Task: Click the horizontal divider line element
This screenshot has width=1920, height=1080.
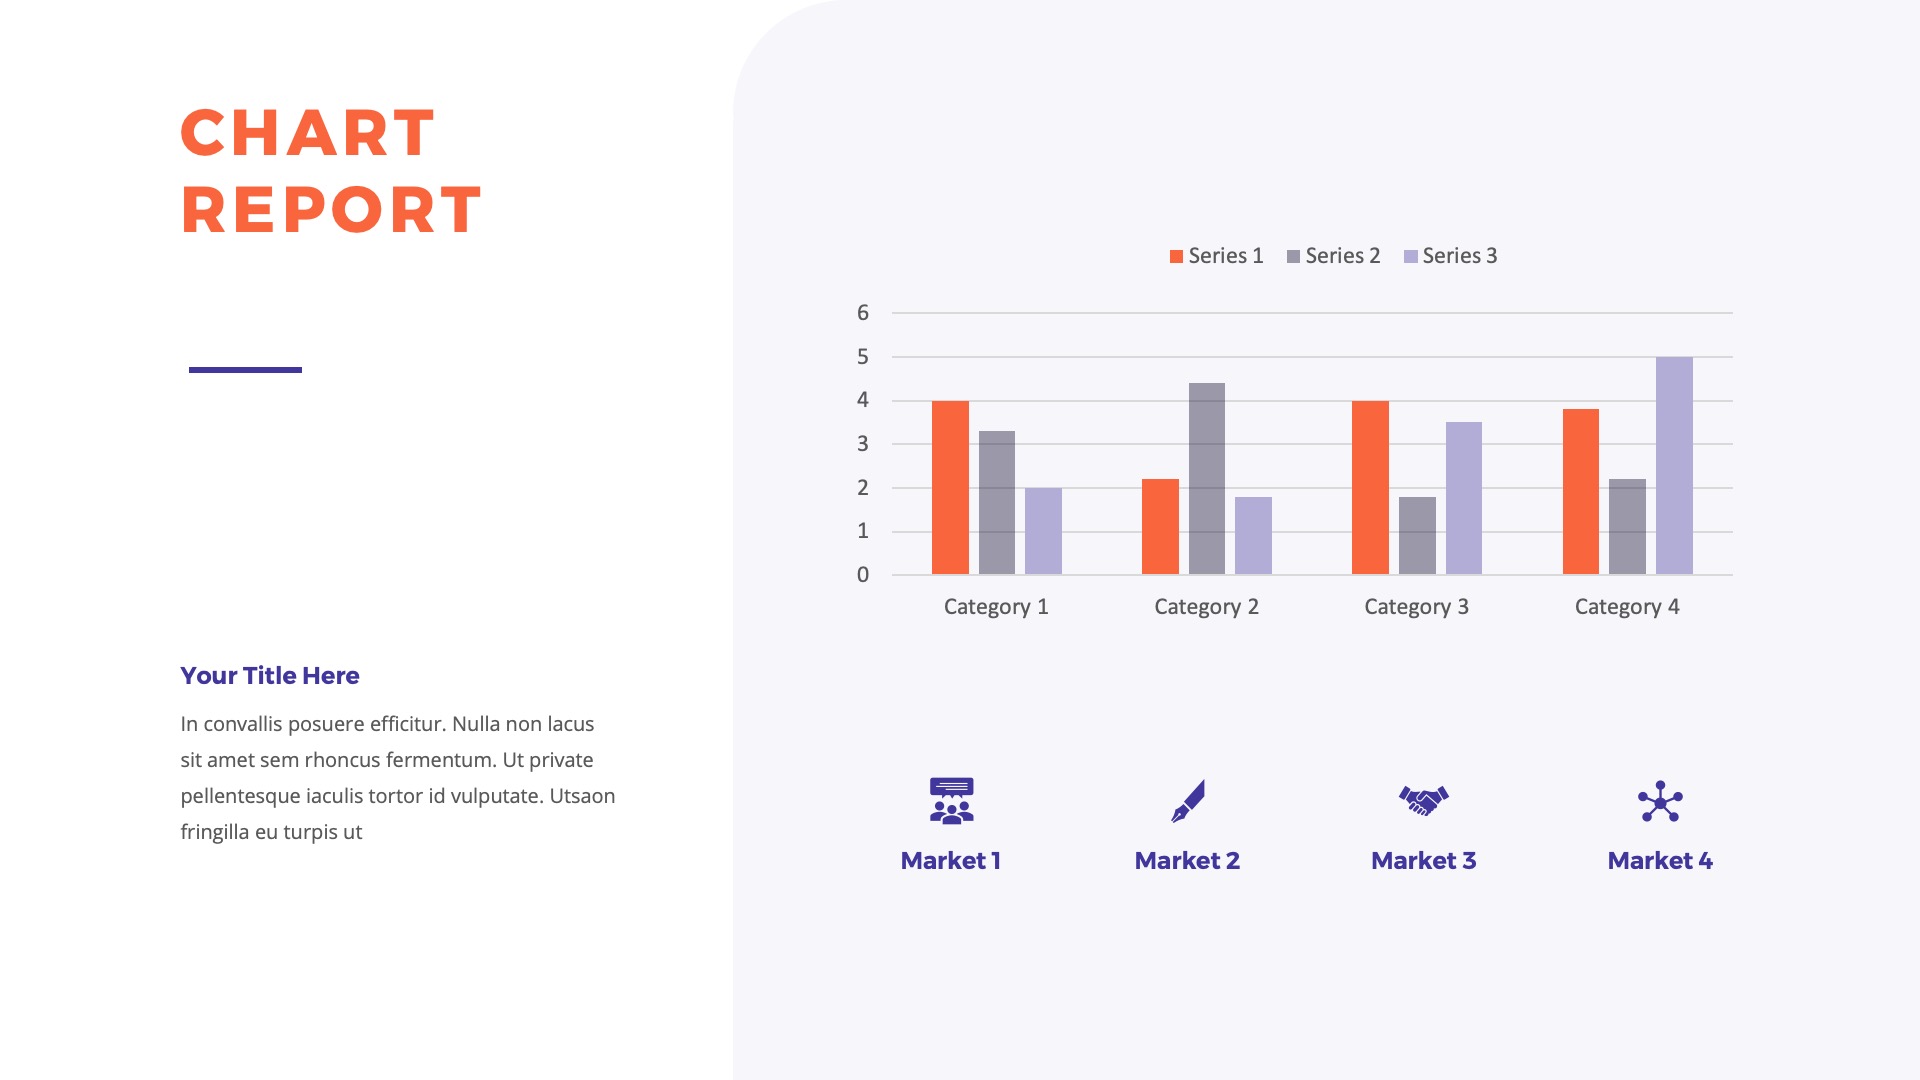Action: coord(243,368)
